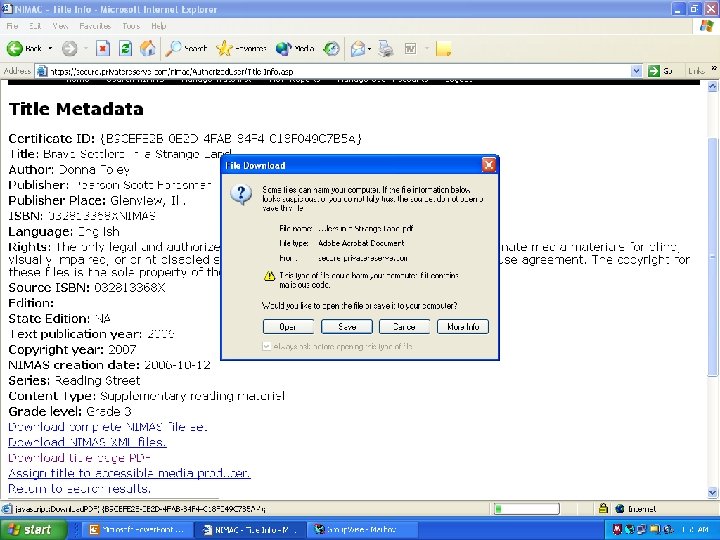Expand the Links toolbar chevron

[714, 68]
